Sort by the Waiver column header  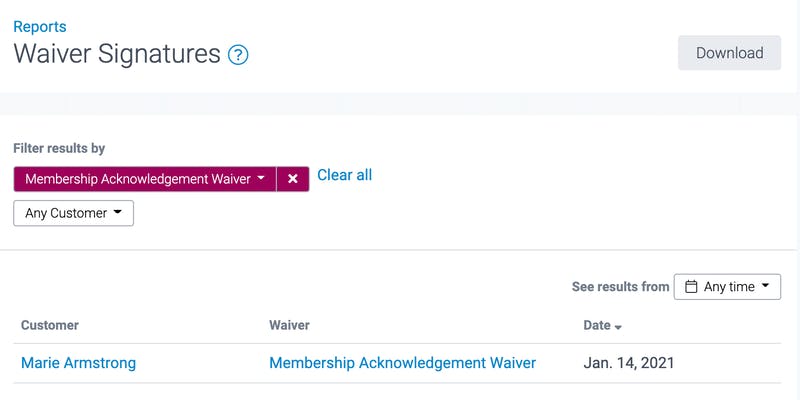tap(289, 325)
